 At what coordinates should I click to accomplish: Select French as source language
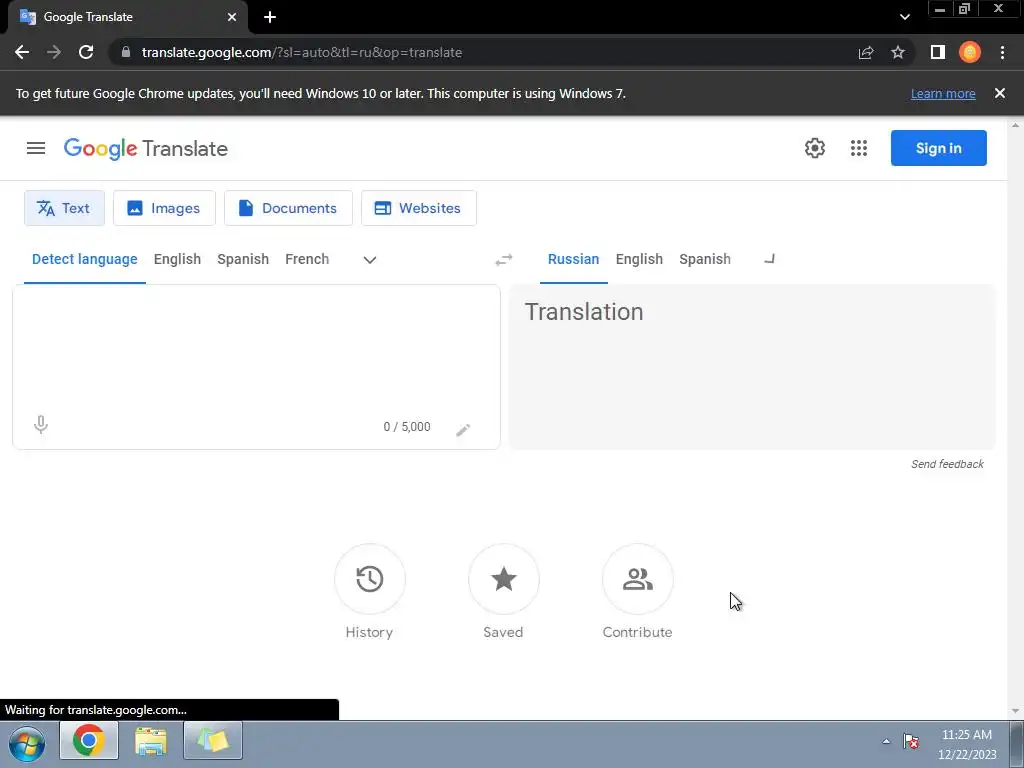pos(307,259)
